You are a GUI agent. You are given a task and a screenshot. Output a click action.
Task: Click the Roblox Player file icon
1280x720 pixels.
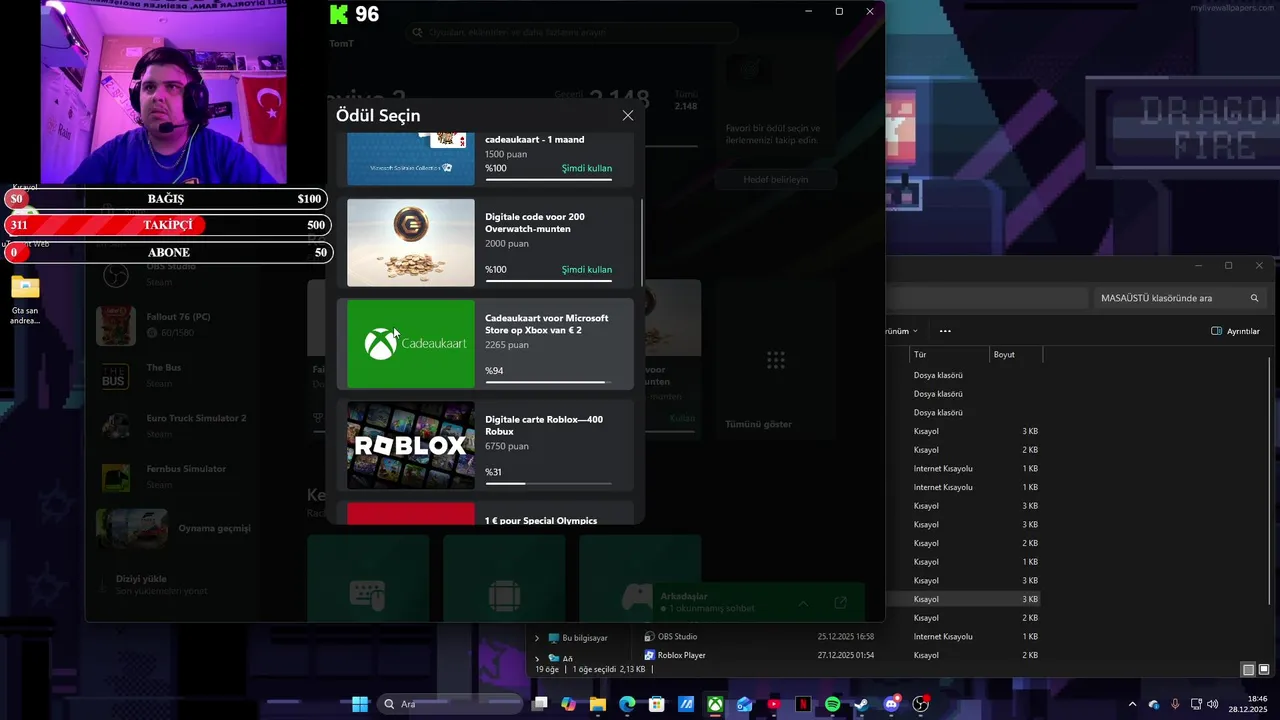click(x=649, y=656)
